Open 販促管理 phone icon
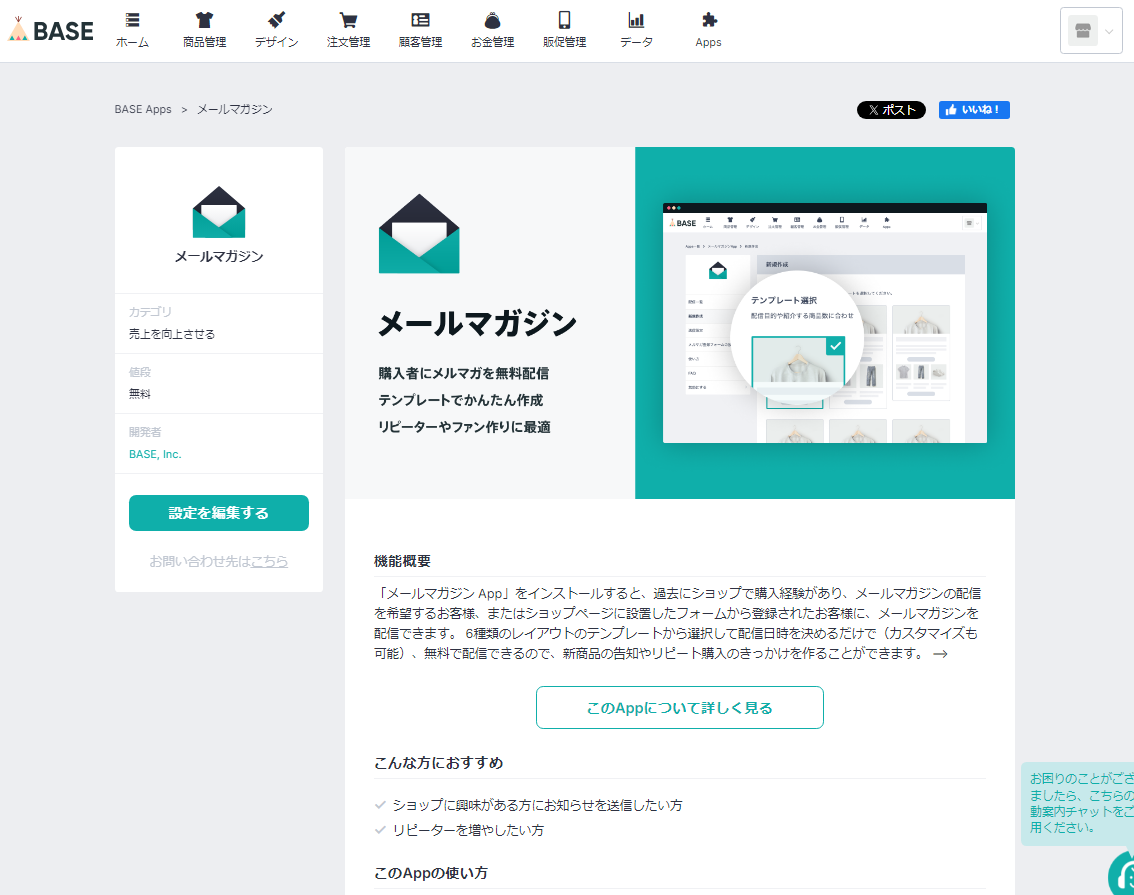 coord(565,20)
